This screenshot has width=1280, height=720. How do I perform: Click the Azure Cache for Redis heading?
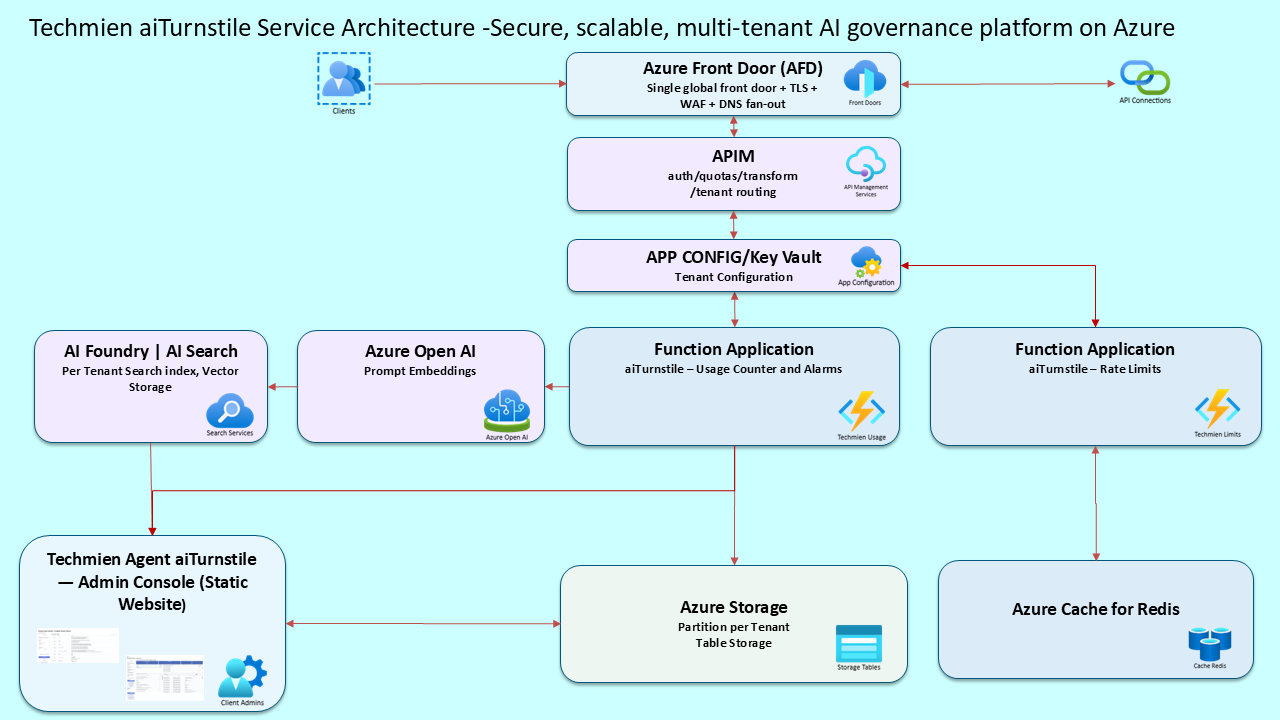(1096, 609)
